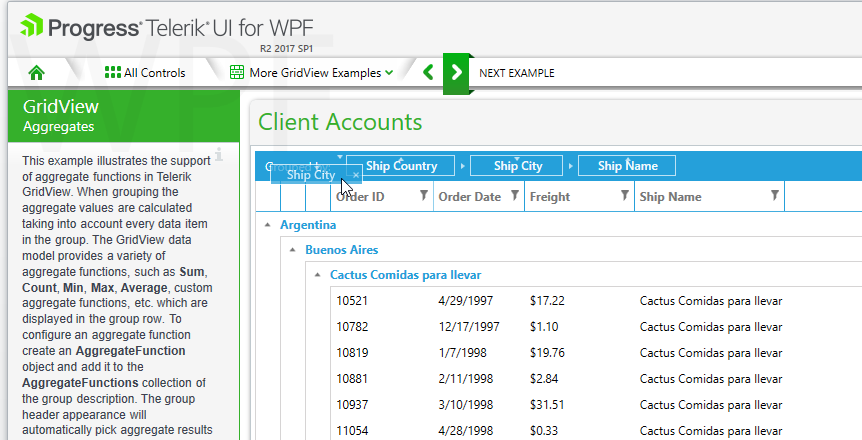Open the Ship Name column filter
This screenshot has width=862, height=440.
[774, 196]
